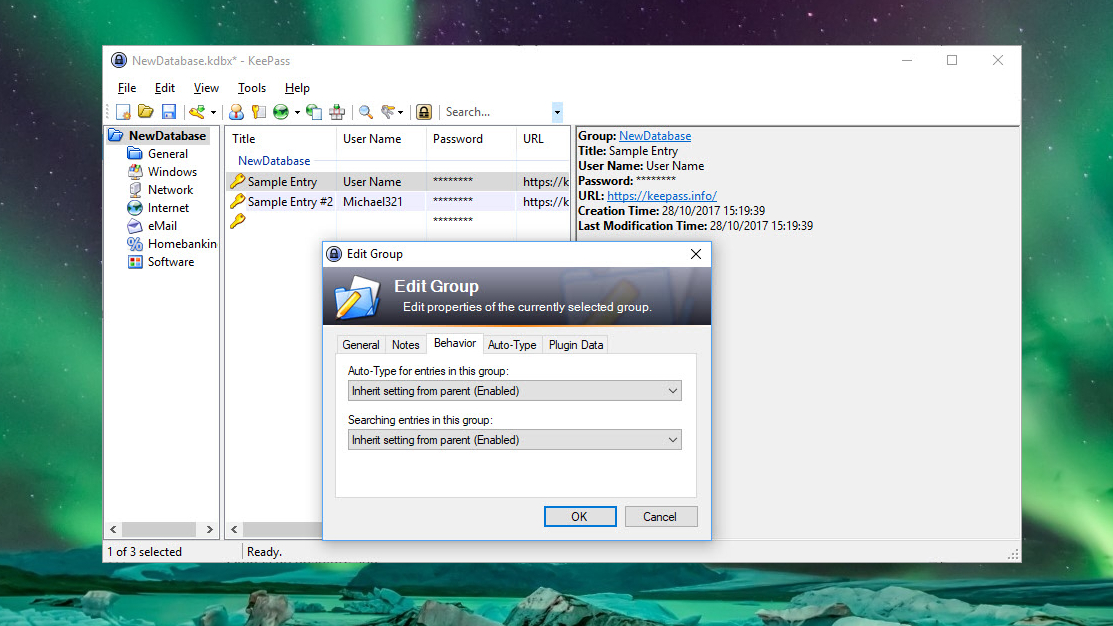This screenshot has height=626, width=1113.
Task: Click the Password column header
Action: point(471,139)
